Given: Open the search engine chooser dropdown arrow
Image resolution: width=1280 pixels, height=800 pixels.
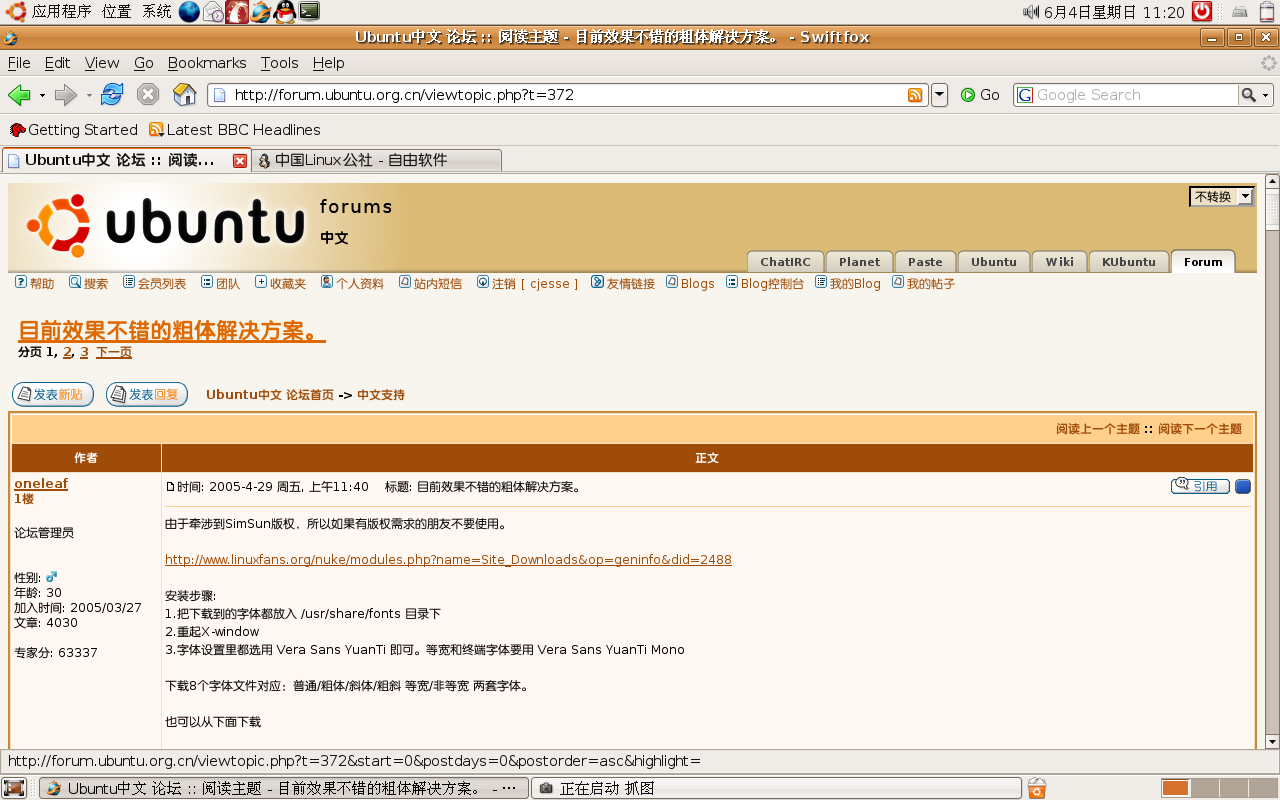Looking at the screenshot, I should coord(1266,95).
